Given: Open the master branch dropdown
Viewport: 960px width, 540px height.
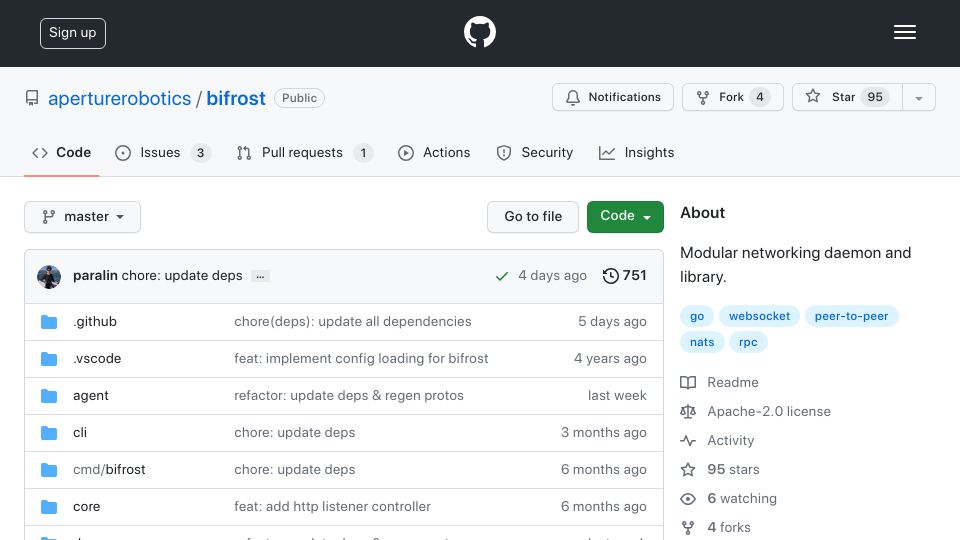Looking at the screenshot, I should point(83,217).
